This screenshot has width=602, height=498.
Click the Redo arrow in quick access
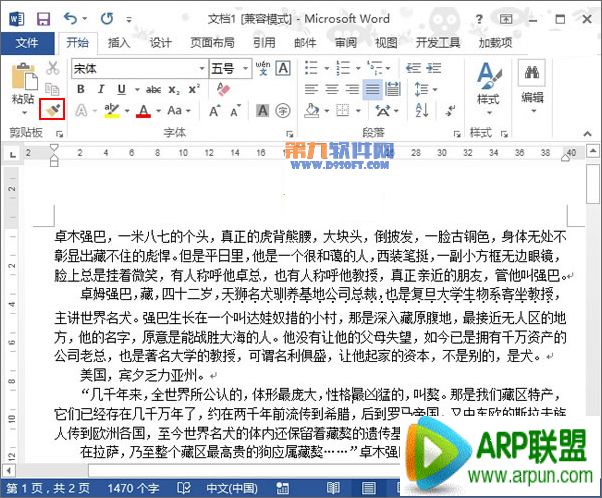point(107,18)
